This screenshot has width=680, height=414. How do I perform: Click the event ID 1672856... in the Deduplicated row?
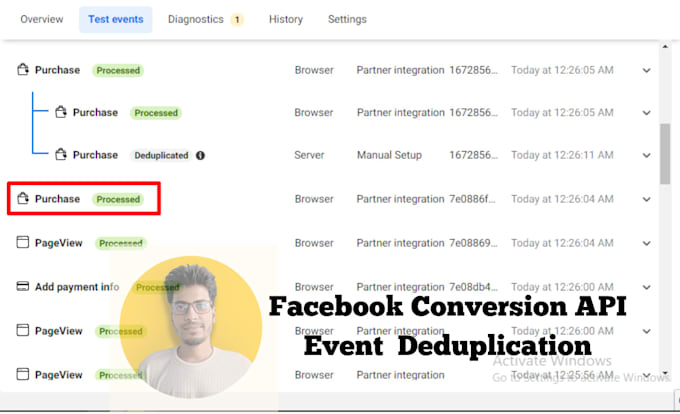473,155
